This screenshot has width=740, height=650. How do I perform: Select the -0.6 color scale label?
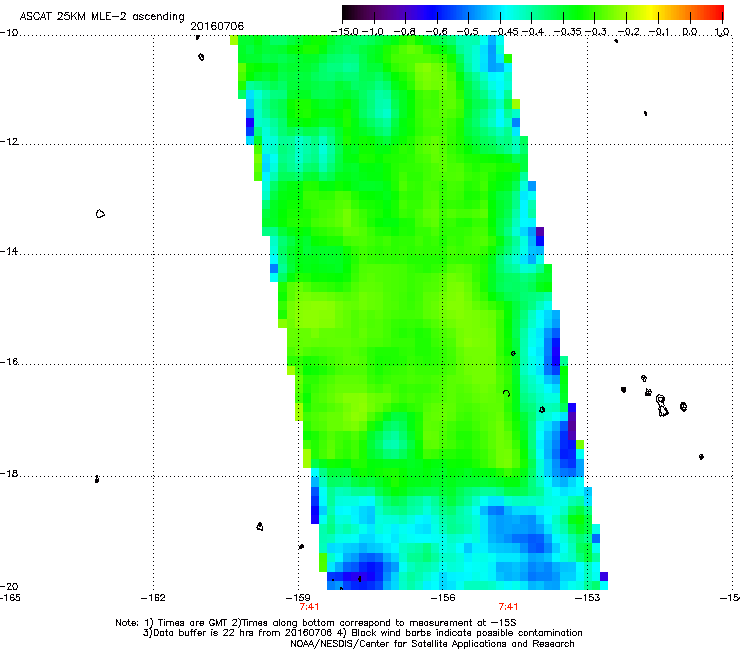tap(437, 32)
